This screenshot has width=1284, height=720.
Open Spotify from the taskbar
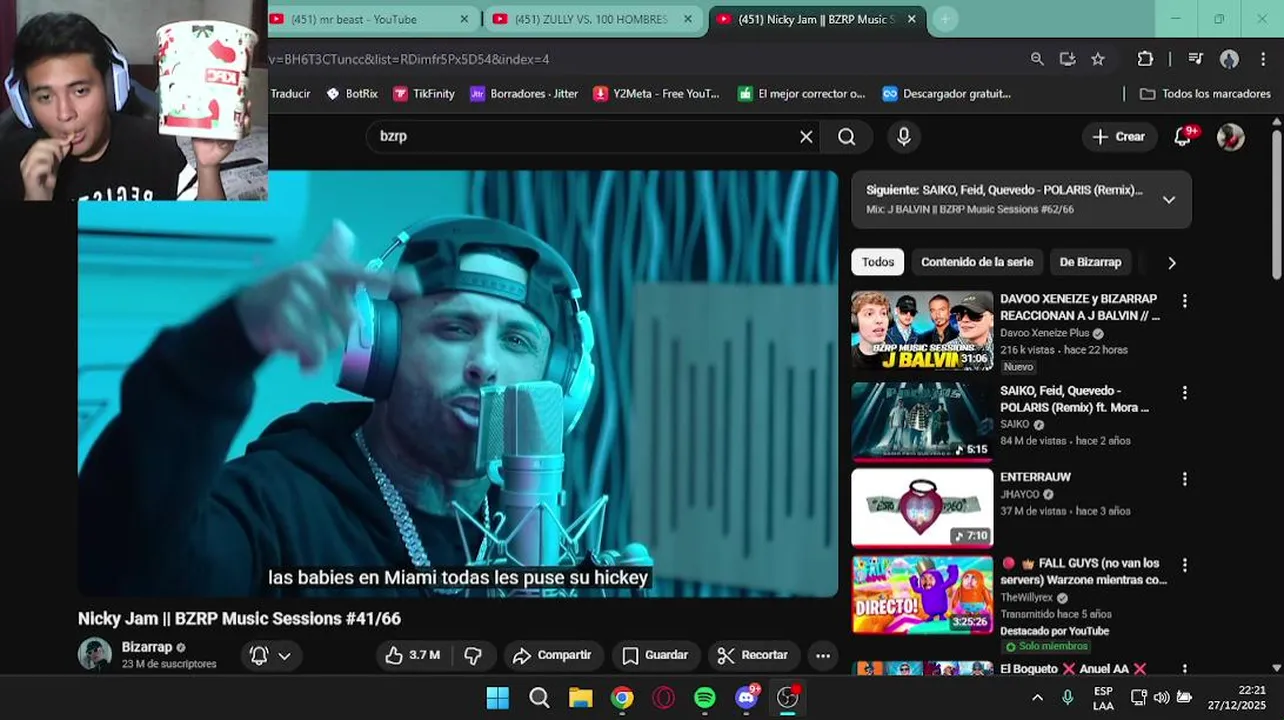pos(705,697)
